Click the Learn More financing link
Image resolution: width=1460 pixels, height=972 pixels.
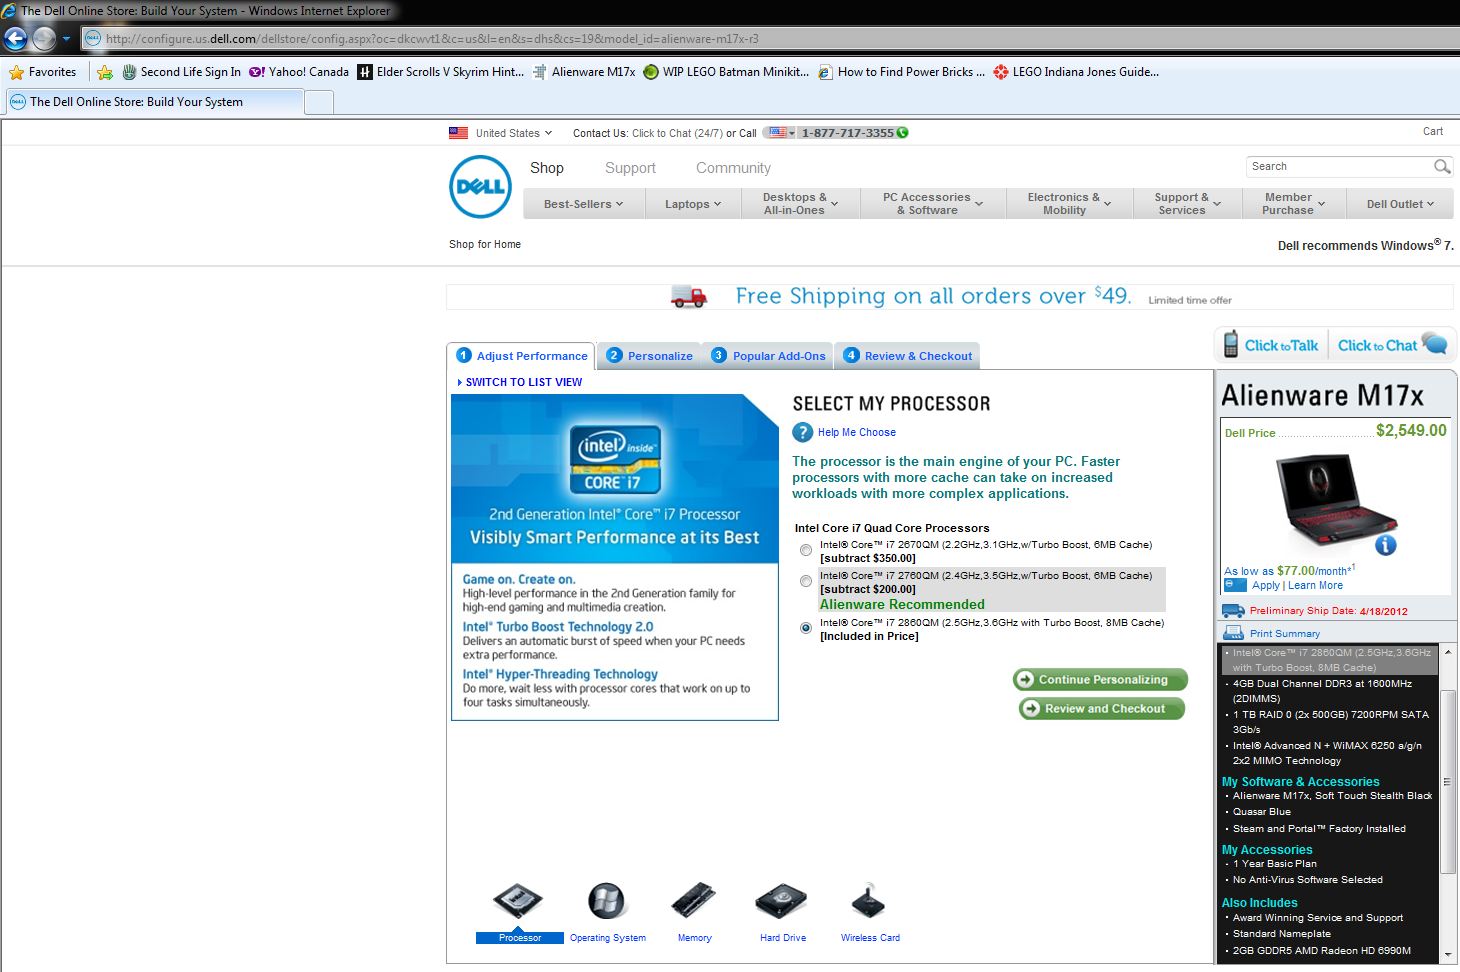tap(1315, 586)
